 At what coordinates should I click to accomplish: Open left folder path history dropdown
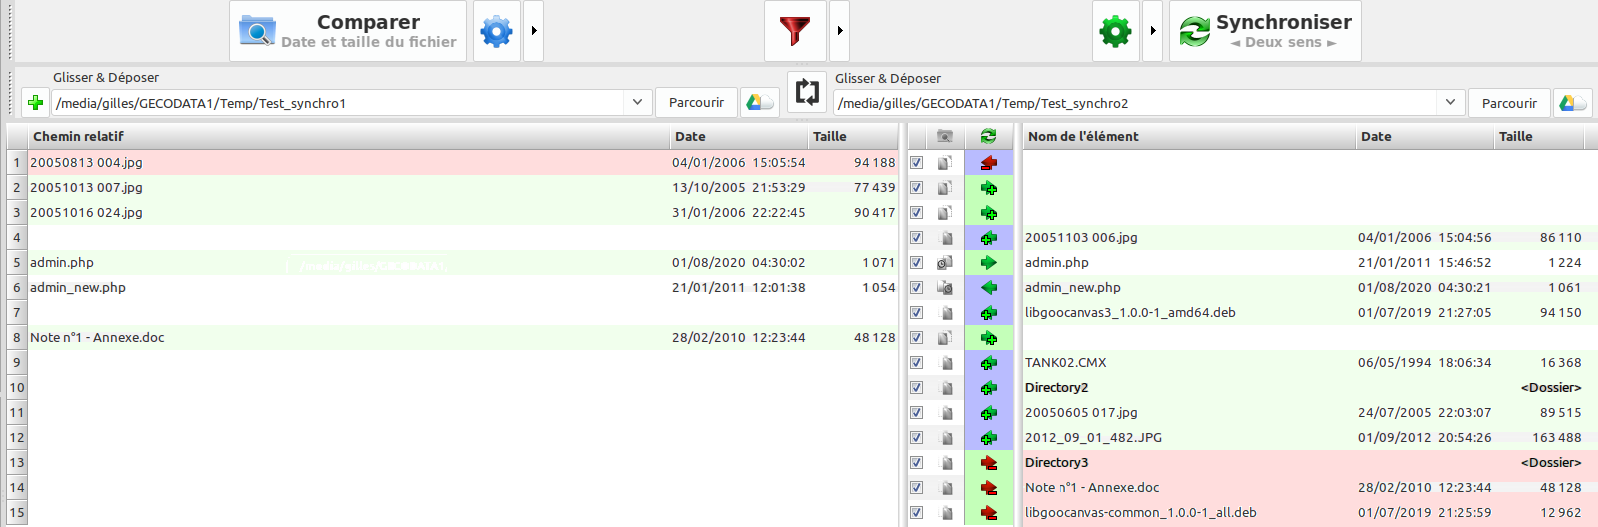tap(637, 102)
